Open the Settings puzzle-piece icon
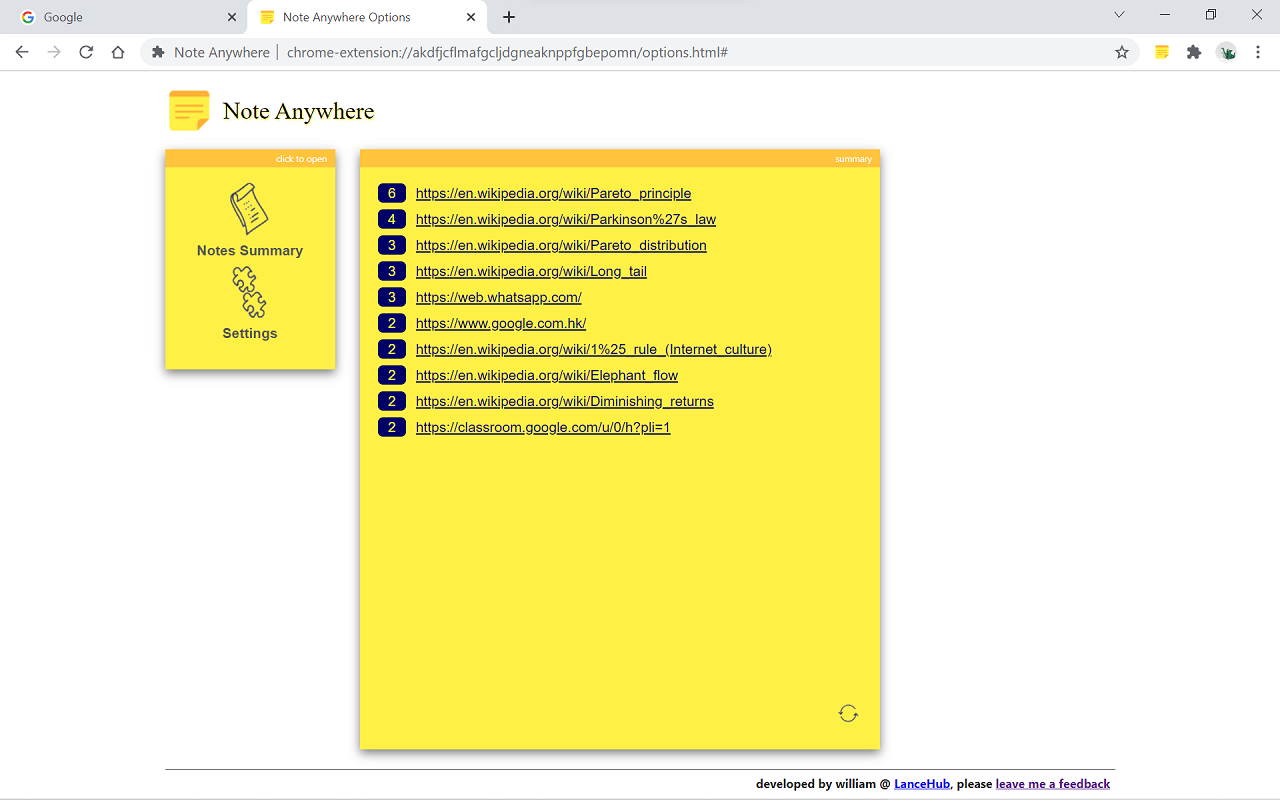The image size is (1280, 800). pos(249,292)
